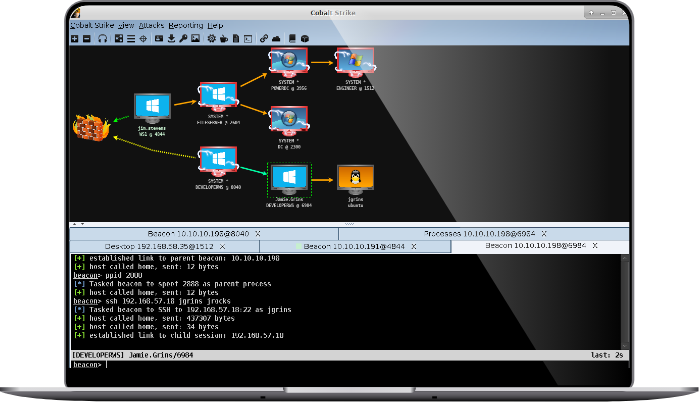Click the 'ppid 2000' command line

pos(107,275)
